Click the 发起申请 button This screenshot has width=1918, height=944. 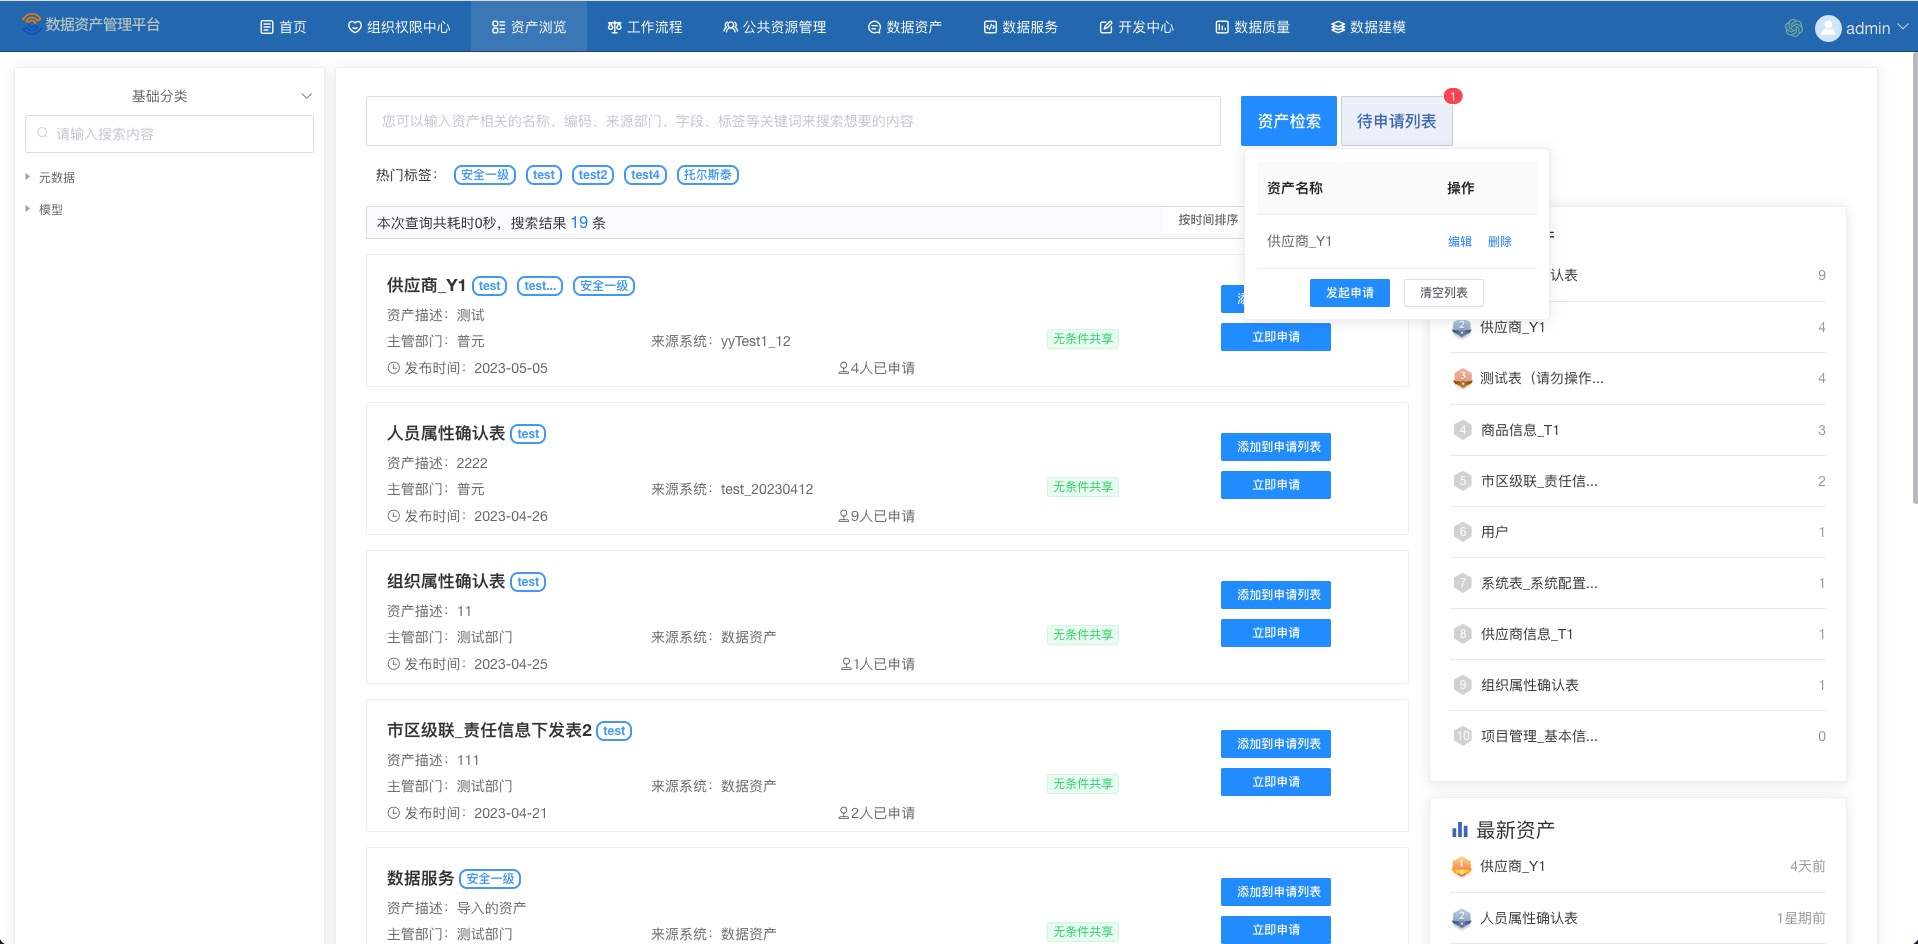(x=1350, y=293)
